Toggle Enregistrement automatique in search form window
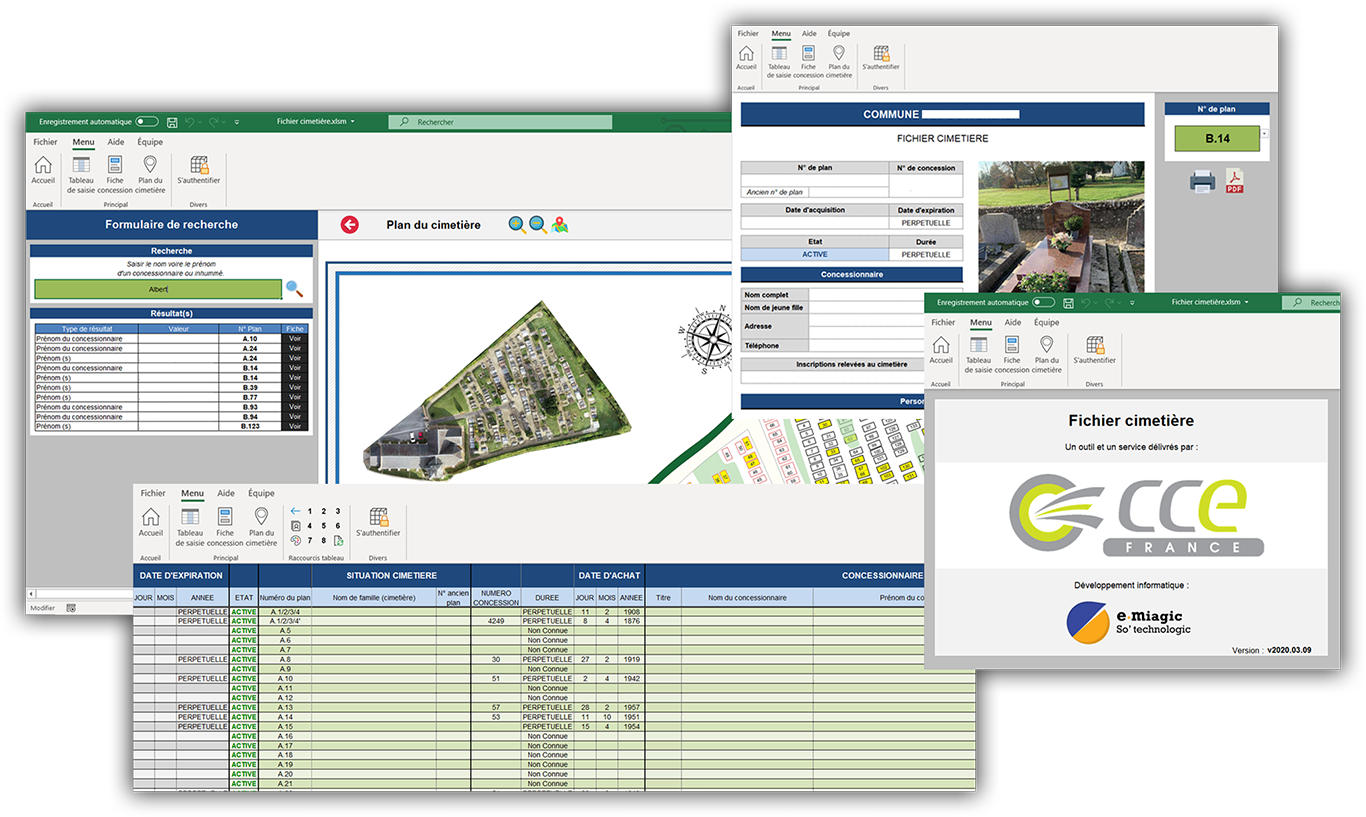 [147, 121]
